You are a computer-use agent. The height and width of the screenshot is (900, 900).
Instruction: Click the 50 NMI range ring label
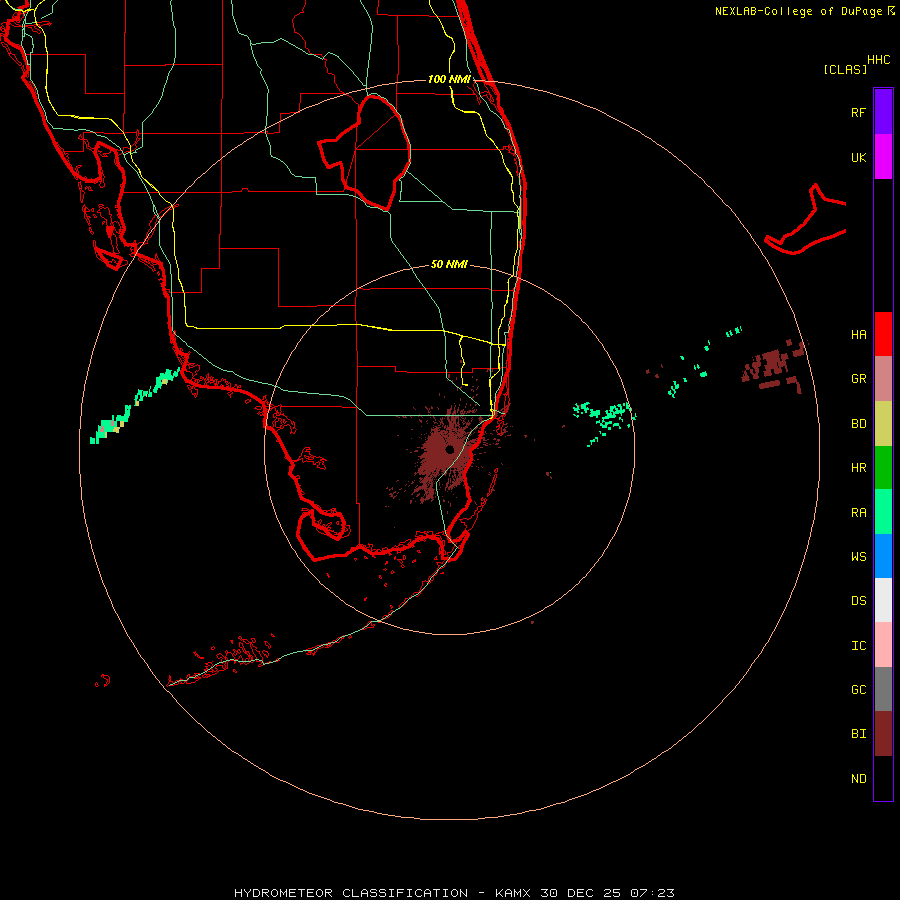click(449, 264)
